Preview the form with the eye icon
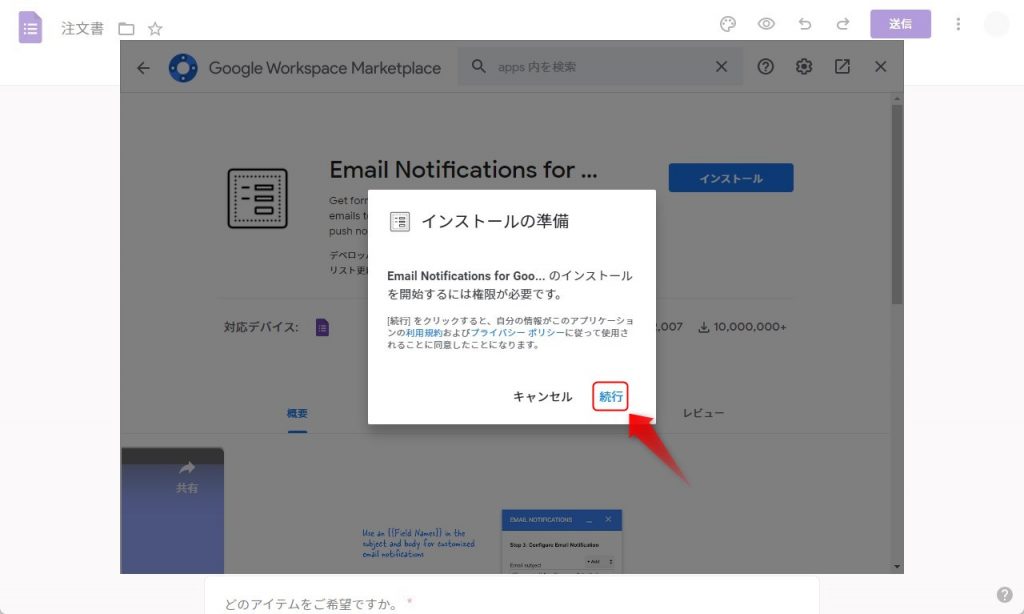Screen dimensions: 1024x614 click(x=766, y=24)
